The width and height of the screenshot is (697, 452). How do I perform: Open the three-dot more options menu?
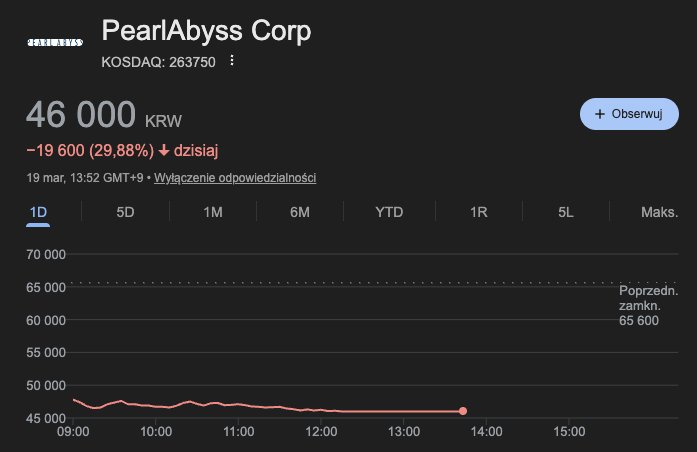tap(232, 61)
